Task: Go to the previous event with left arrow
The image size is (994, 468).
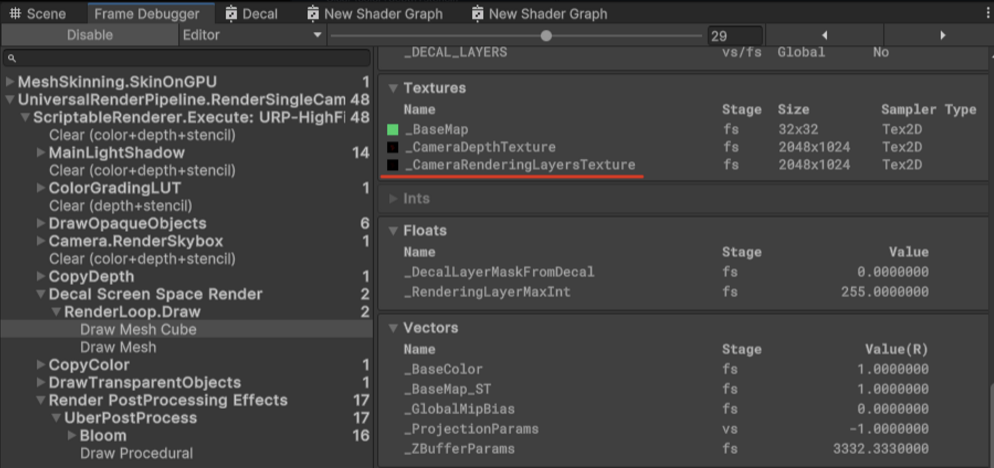Action: click(825, 36)
